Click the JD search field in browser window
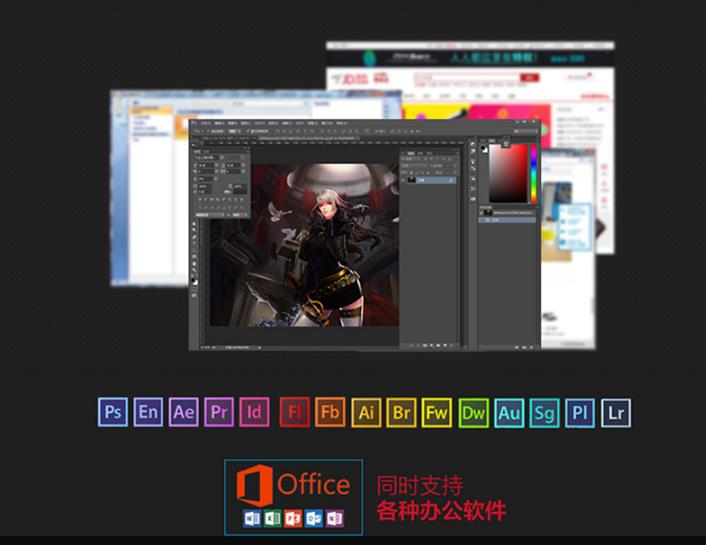Viewport: 706px width, 545px height. click(467, 78)
